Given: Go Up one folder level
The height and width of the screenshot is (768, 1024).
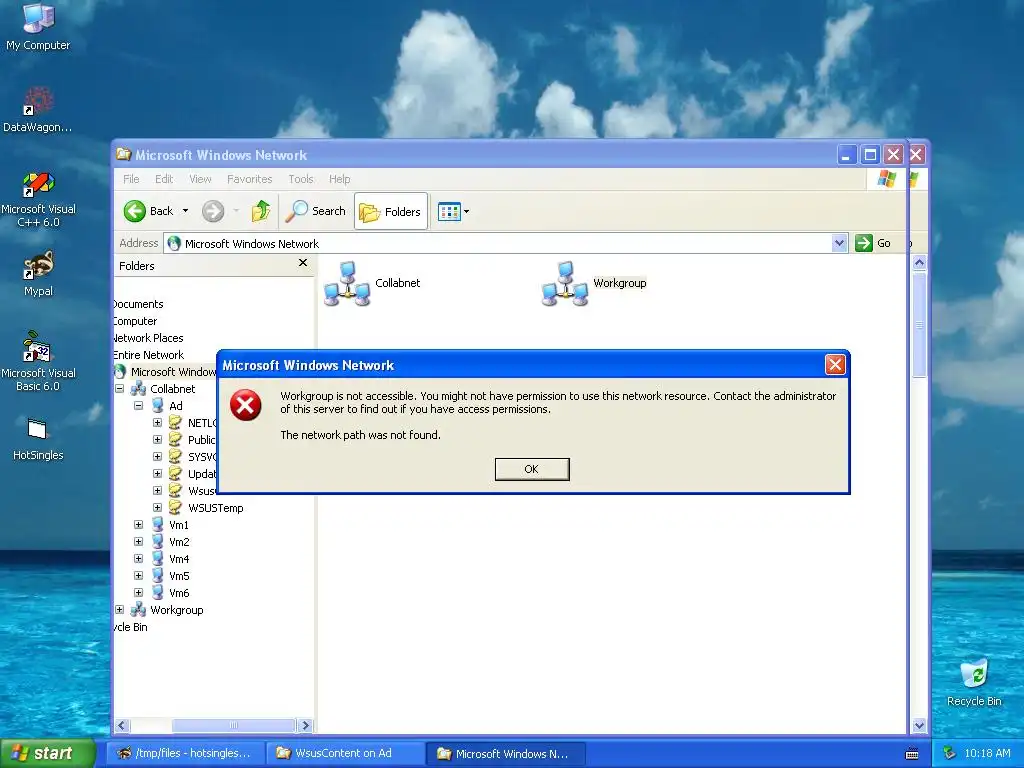Looking at the screenshot, I should point(261,211).
